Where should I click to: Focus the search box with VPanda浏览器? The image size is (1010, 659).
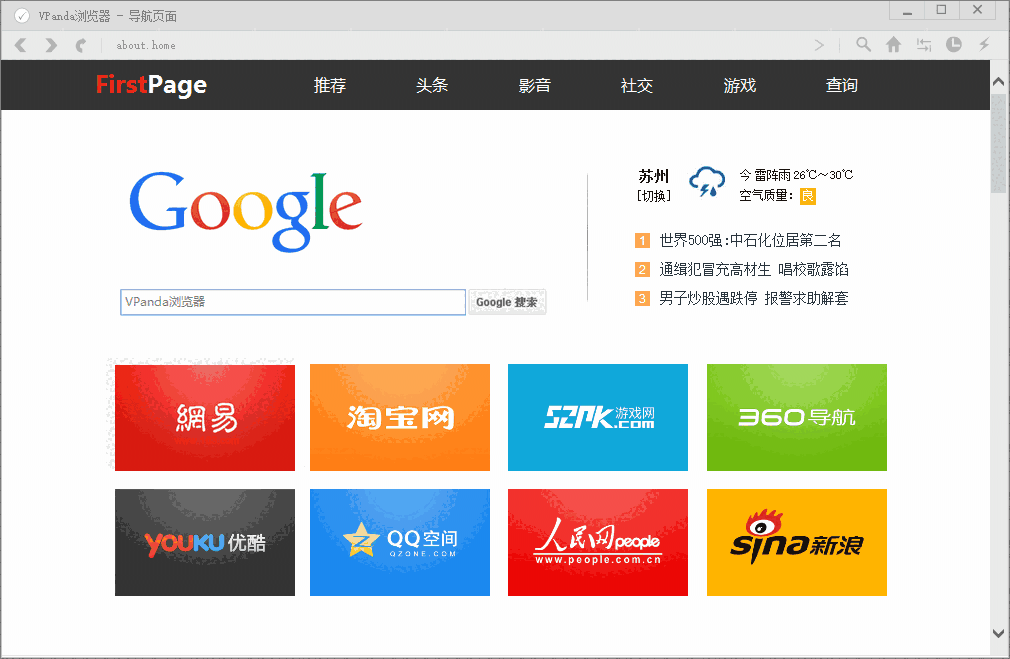pyautogui.click(x=293, y=302)
